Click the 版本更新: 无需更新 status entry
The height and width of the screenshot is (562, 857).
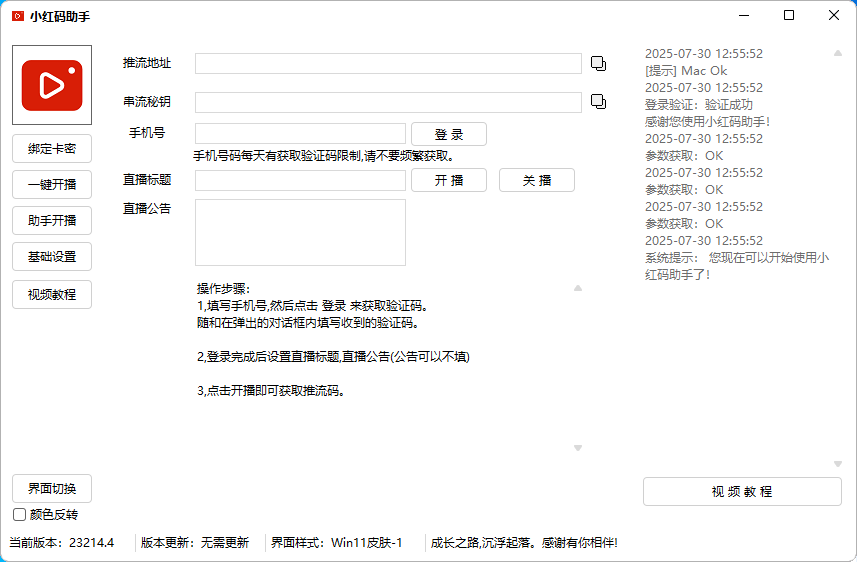click(x=195, y=543)
